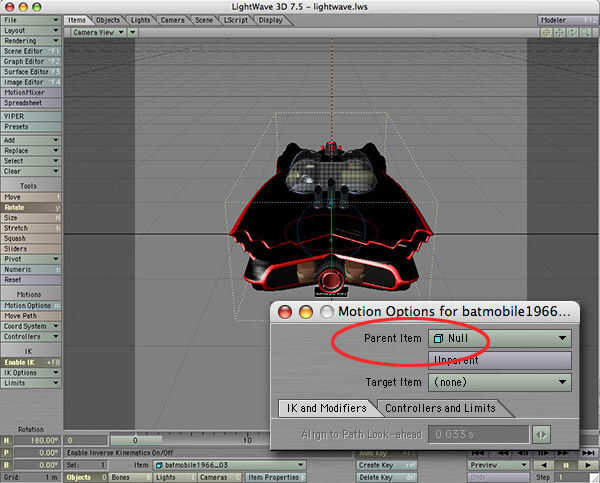Toggle the Bank rotation channel B
Viewport: 600px width, 483px height.
pyautogui.click(x=6, y=465)
